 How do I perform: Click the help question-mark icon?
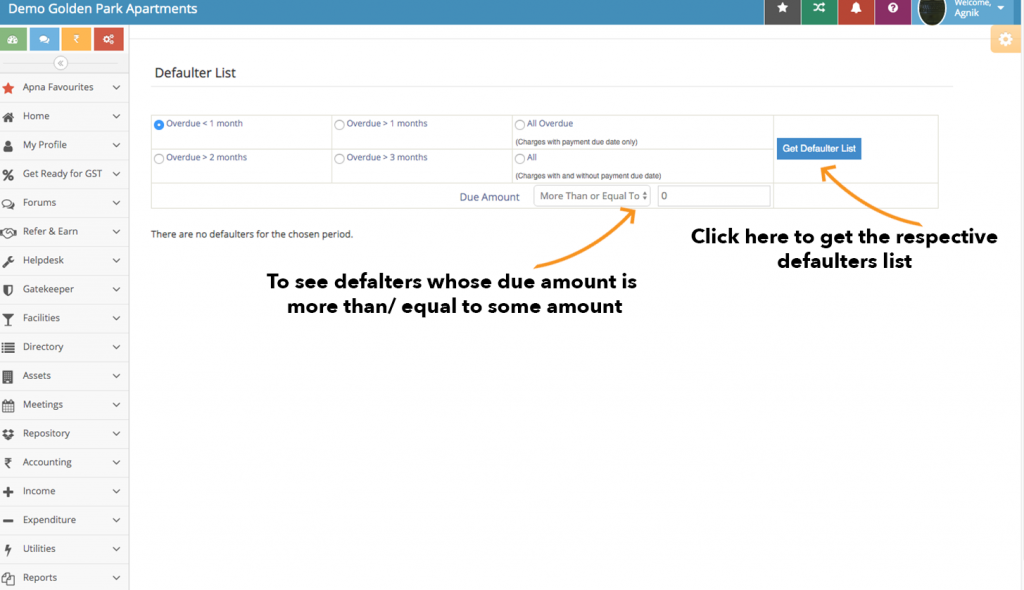pos(893,12)
